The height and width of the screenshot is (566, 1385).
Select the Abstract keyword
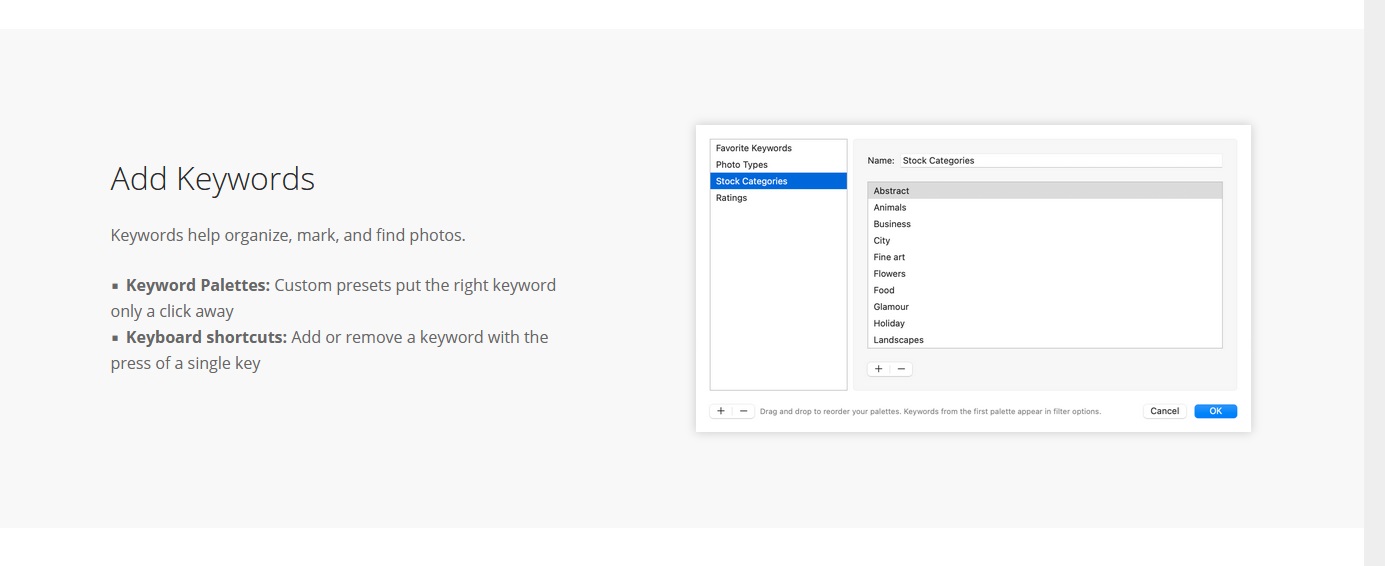coord(891,191)
